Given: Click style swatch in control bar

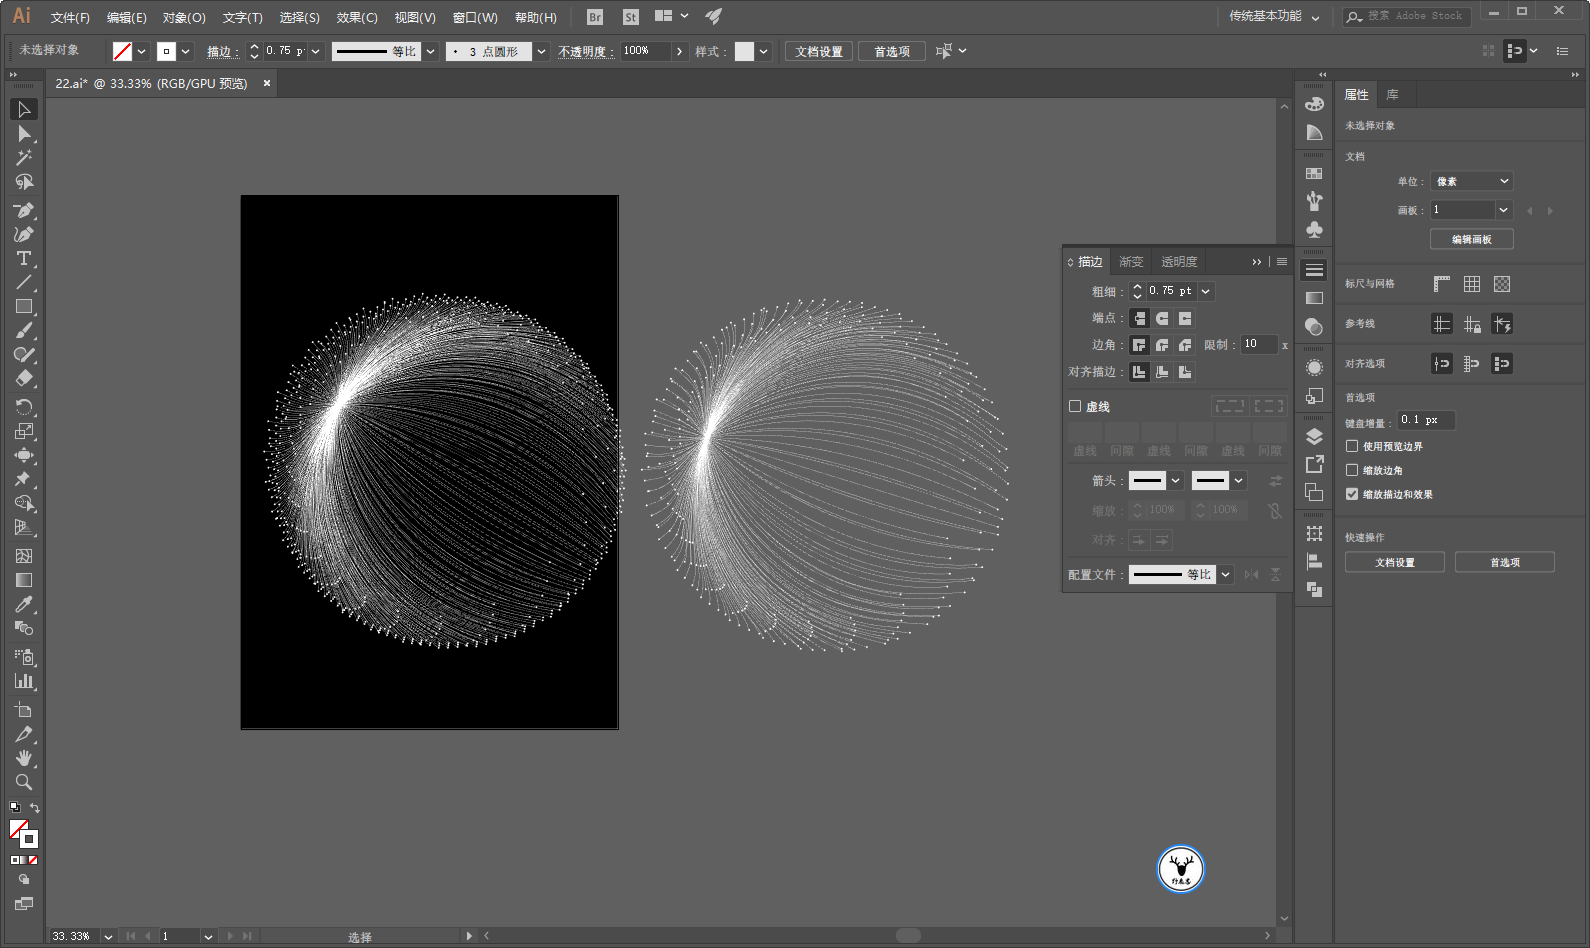Looking at the screenshot, I should pyautogui.click(x=744, y=51).
